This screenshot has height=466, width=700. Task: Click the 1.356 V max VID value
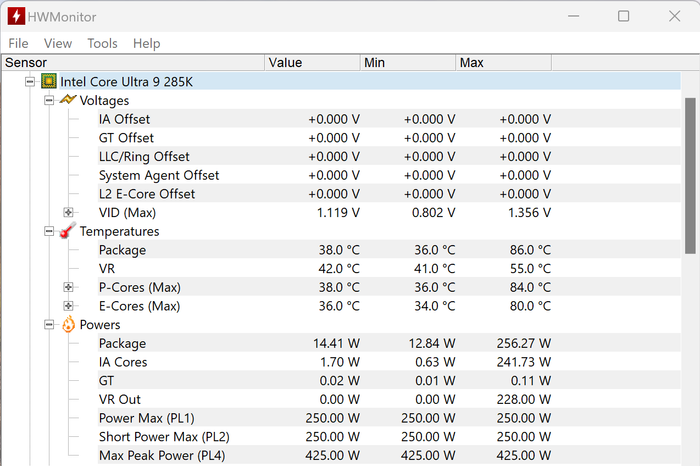[529, 212]
